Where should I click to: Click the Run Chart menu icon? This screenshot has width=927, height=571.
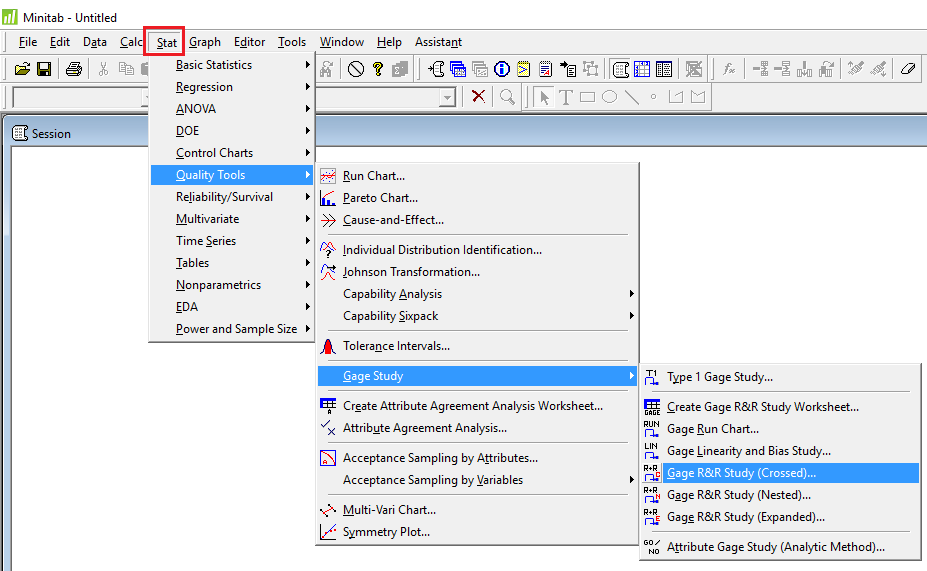[x=328, y=176]
